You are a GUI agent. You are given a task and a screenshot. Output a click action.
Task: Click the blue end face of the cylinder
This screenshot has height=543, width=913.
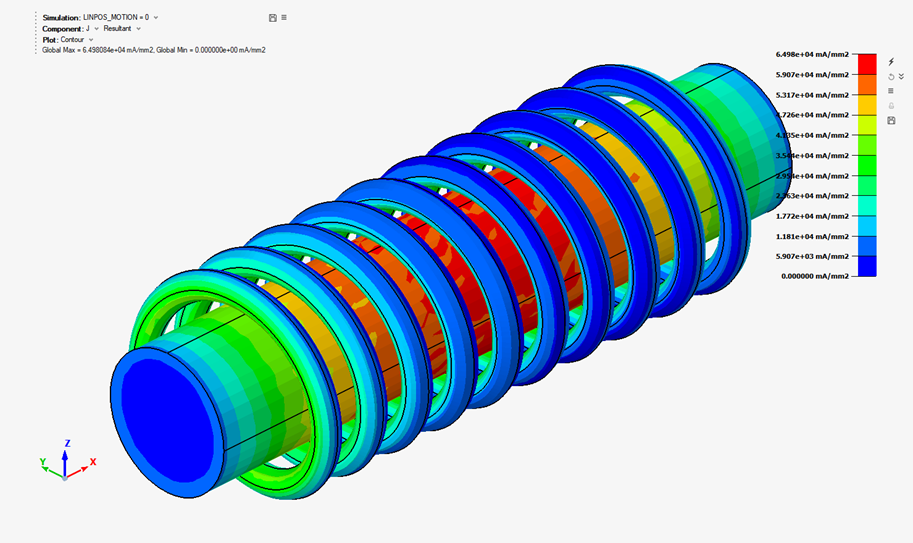[169, 424]
